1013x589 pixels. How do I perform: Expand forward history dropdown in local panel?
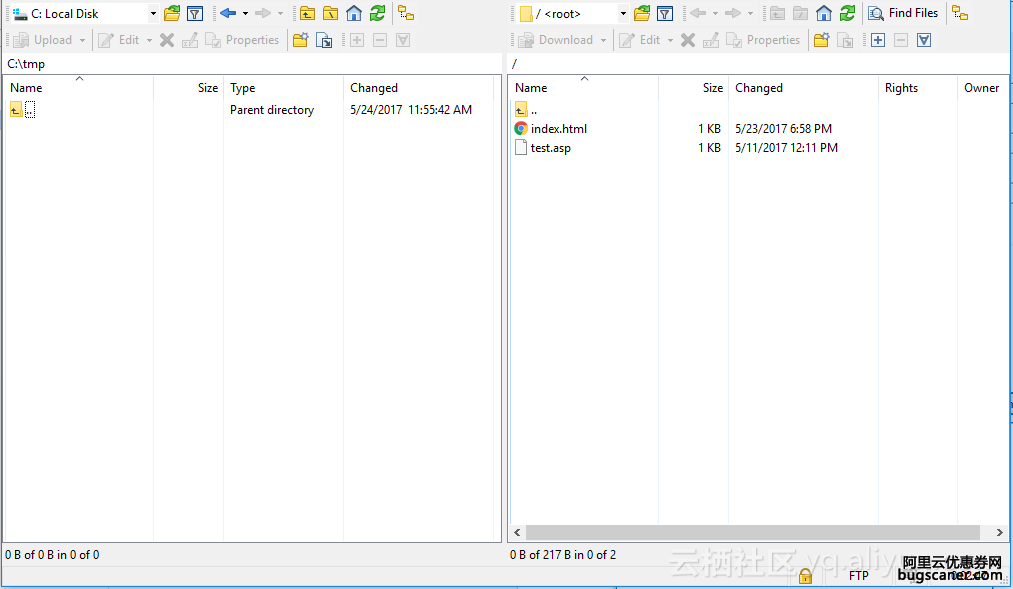[x=280, y=13]
